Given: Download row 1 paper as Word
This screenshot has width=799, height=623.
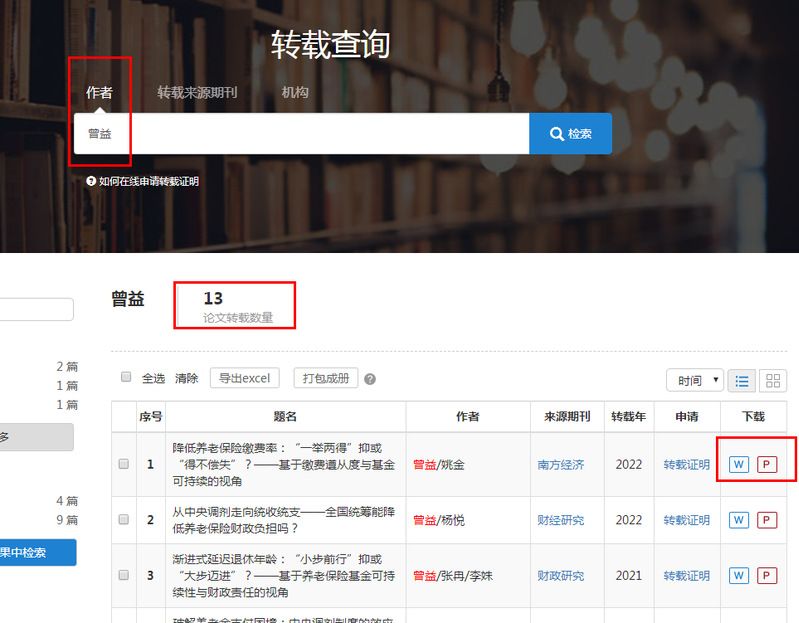Looking at the screenshot, I should [x=739, y=464].
